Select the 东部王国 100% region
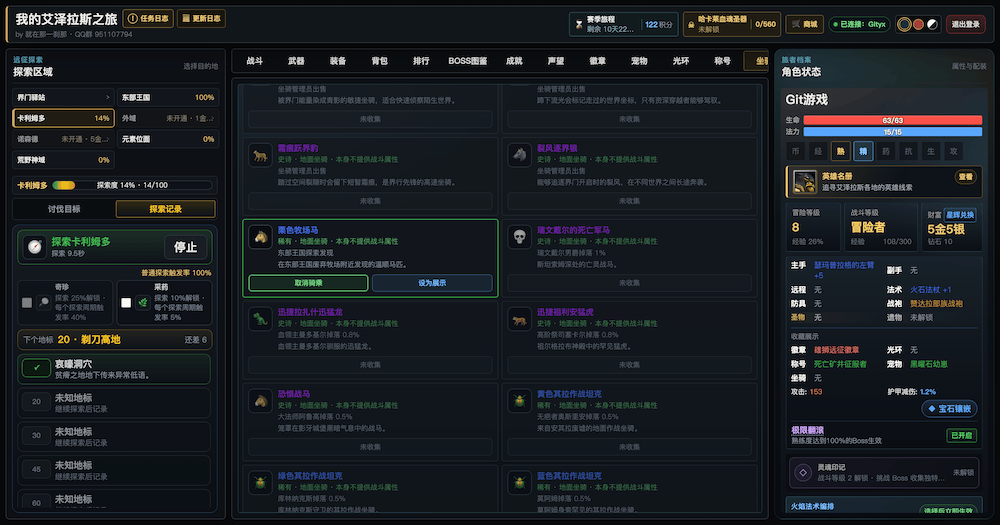Screen dimensions: 1000x525 pos(168,98)
